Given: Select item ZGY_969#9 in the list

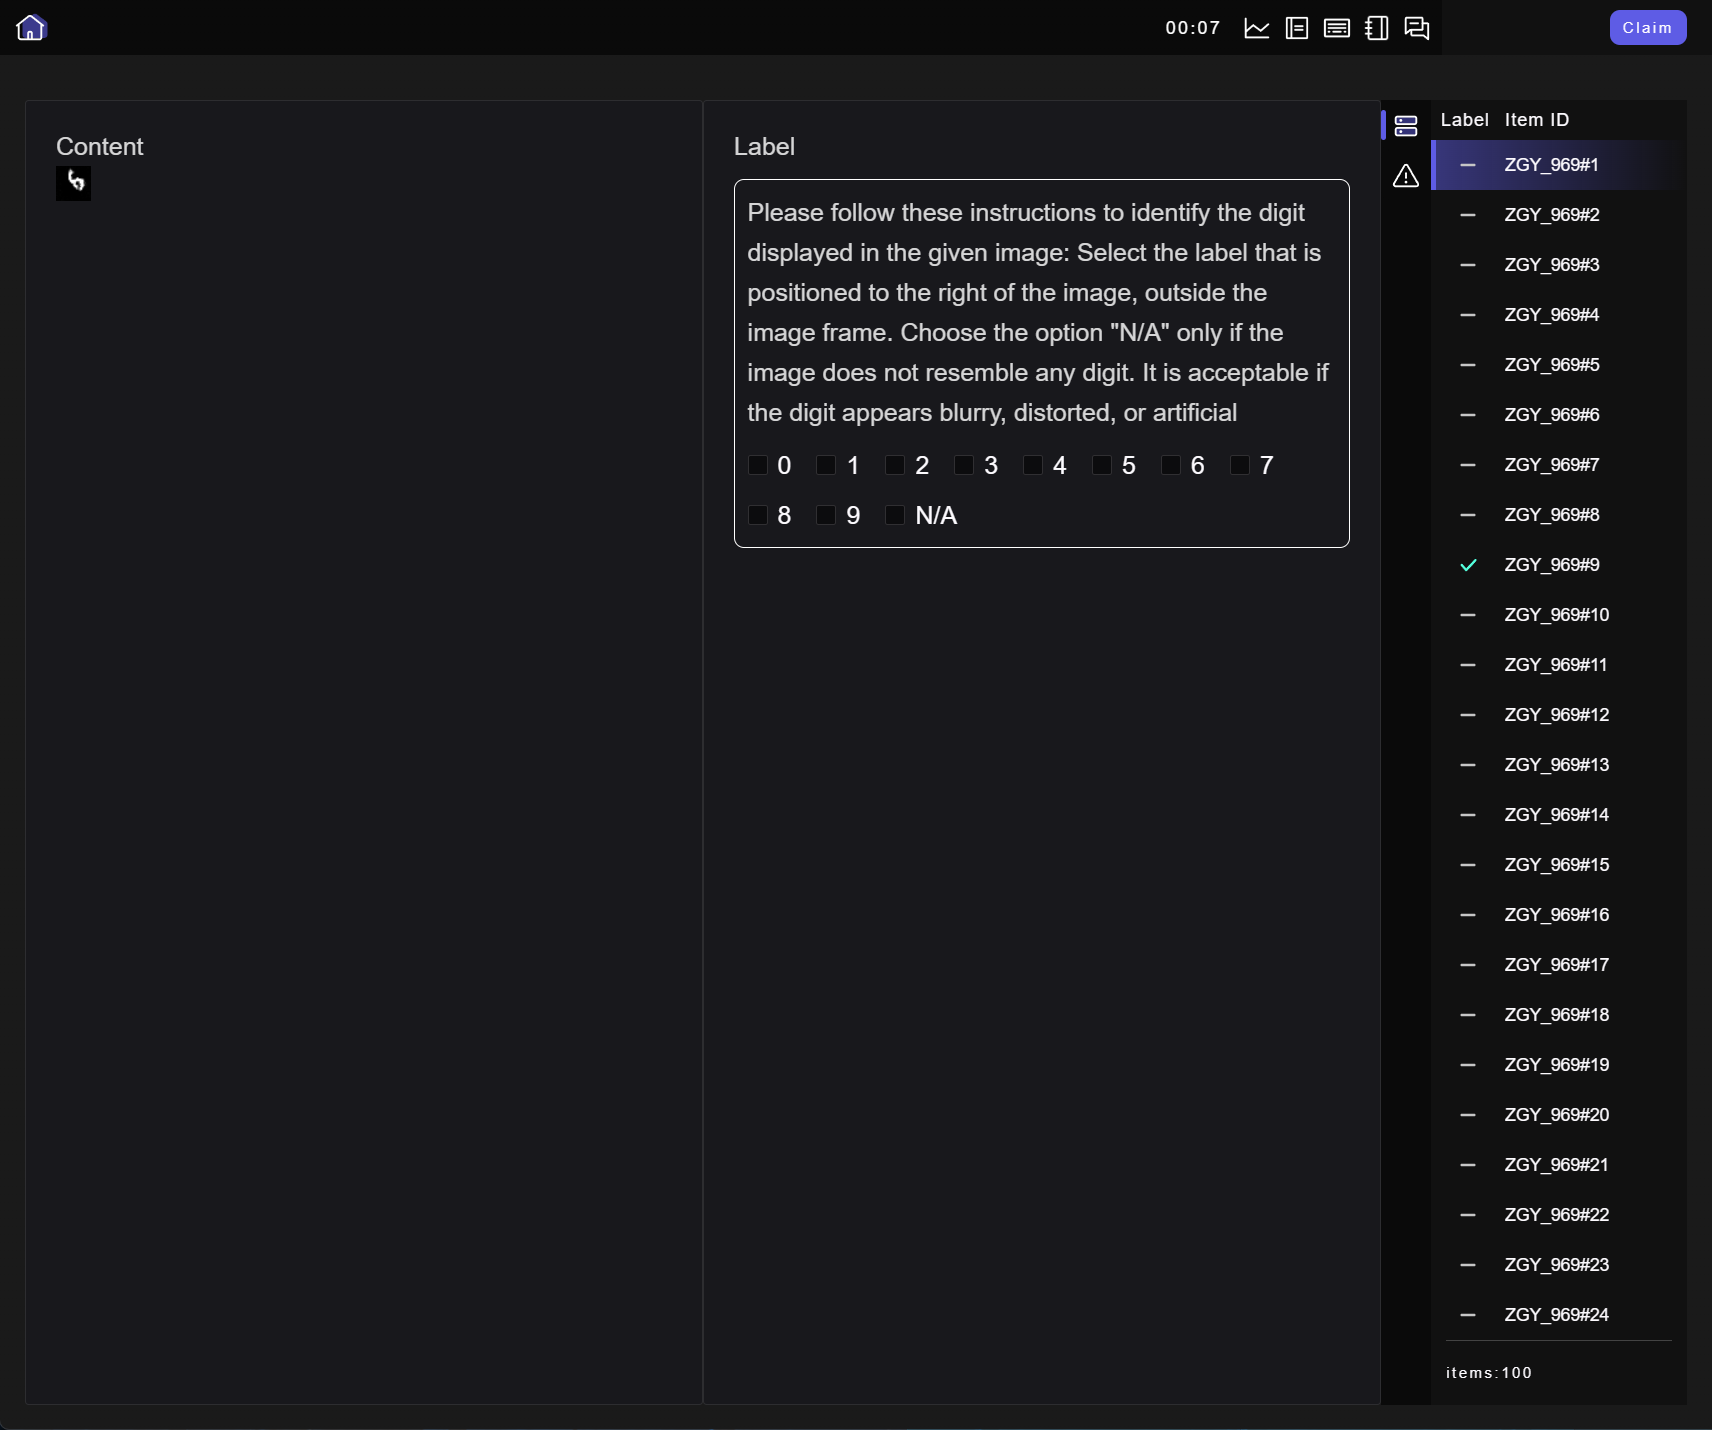Looking at the screenshot, I should pyautogui.click(x=1551, y=565).
